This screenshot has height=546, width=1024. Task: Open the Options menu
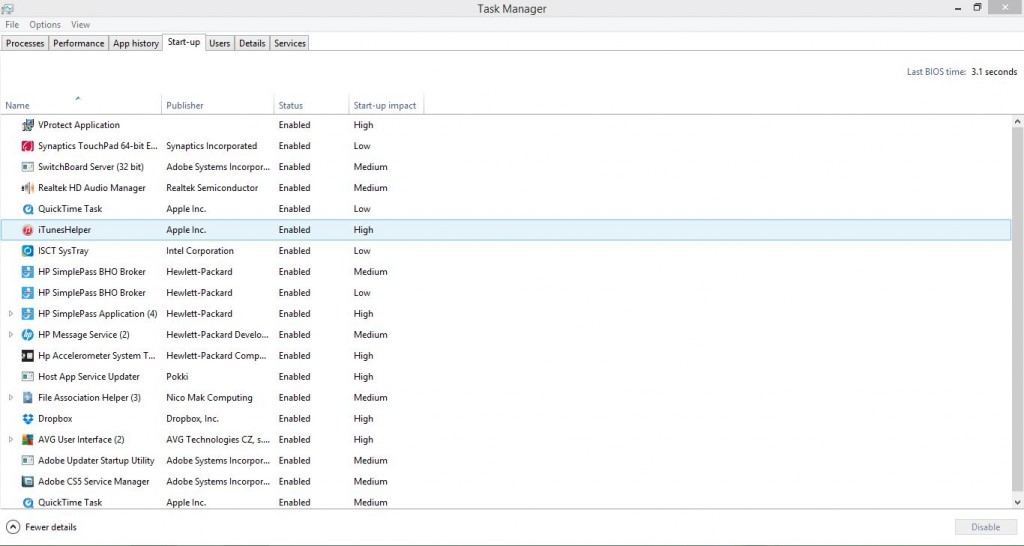[x=44, y=25]
